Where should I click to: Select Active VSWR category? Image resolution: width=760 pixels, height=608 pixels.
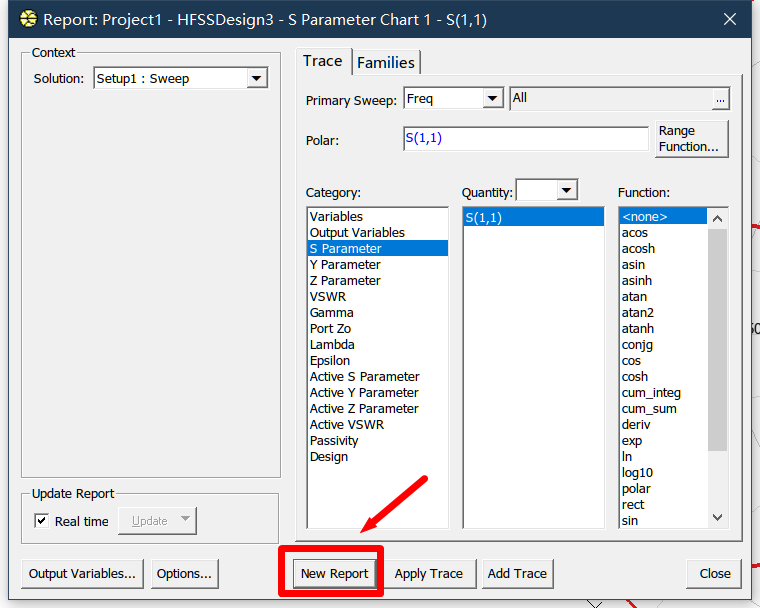(378, 424)
